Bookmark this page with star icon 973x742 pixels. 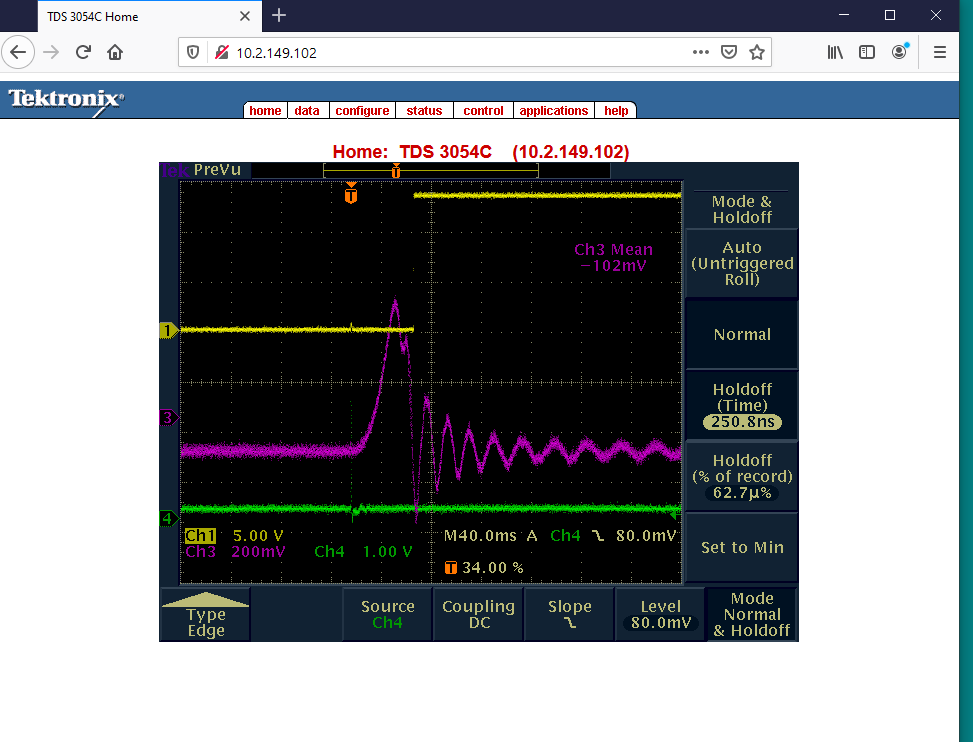pyautogui.click(x=757, y=52)
